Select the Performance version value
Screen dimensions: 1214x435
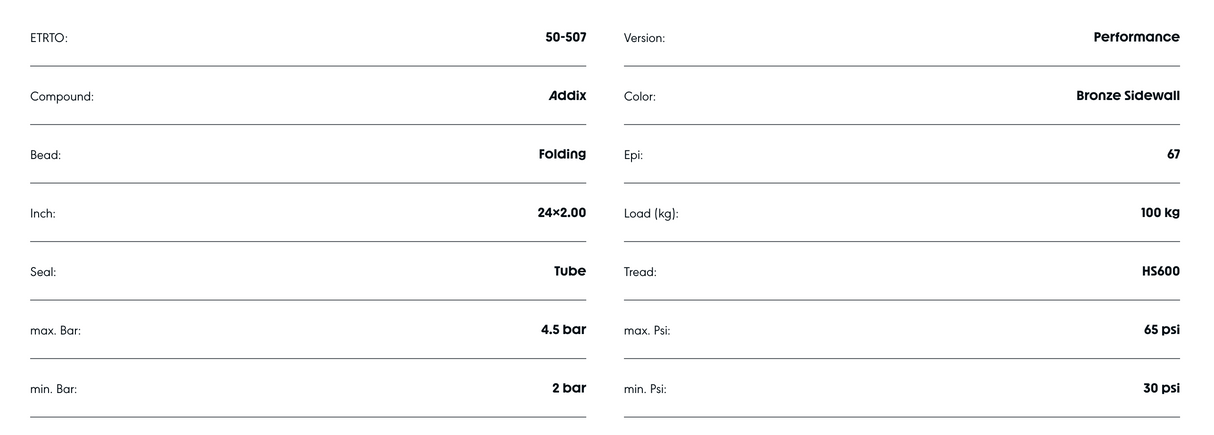tap(1136, 38)
